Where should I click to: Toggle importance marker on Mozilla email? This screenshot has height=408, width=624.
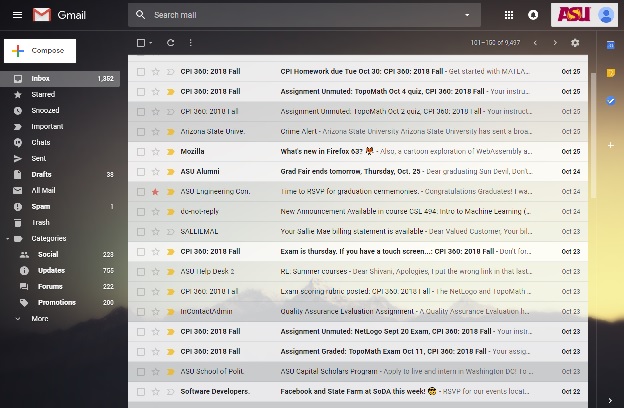click(170, 152)
